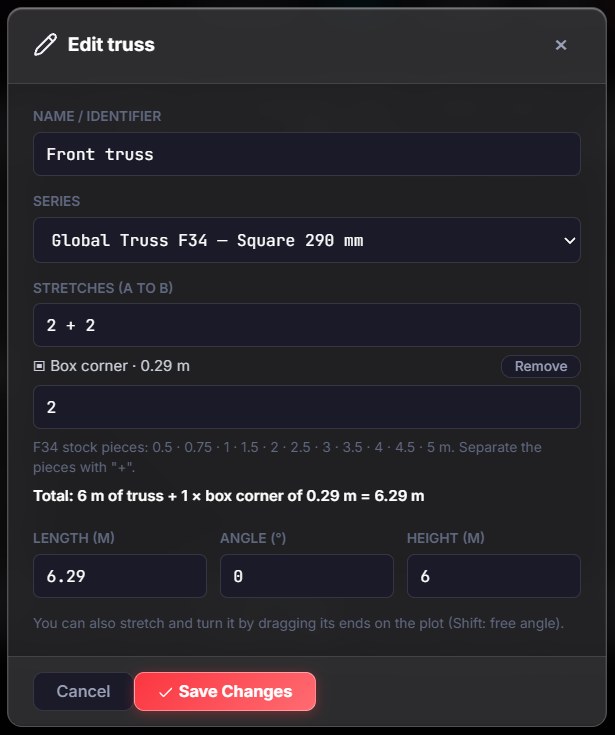Expand the series dropdown chevron arrow
This screenshot has height=735, width=615.
point(570,240)
